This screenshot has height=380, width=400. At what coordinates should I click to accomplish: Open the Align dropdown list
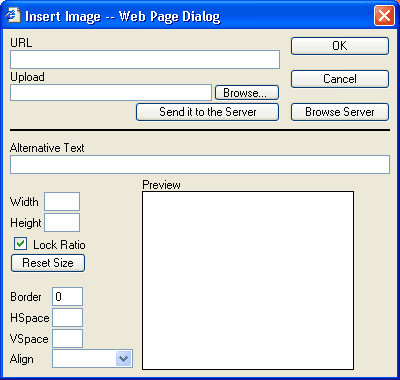(124, 359)
